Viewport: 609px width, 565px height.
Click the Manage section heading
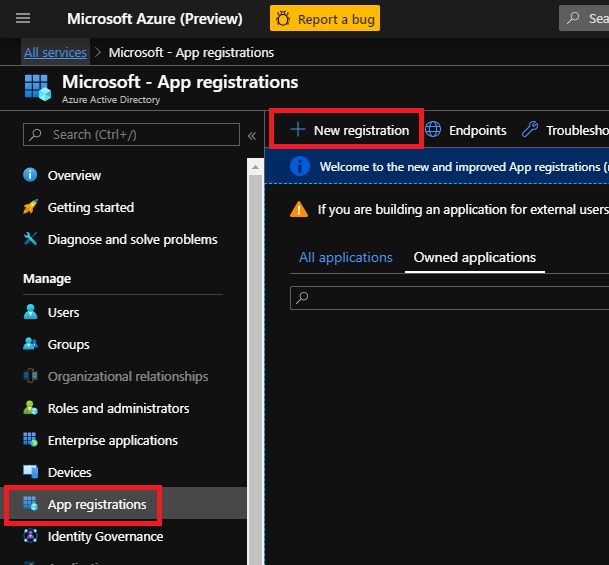tap(47, 279)
